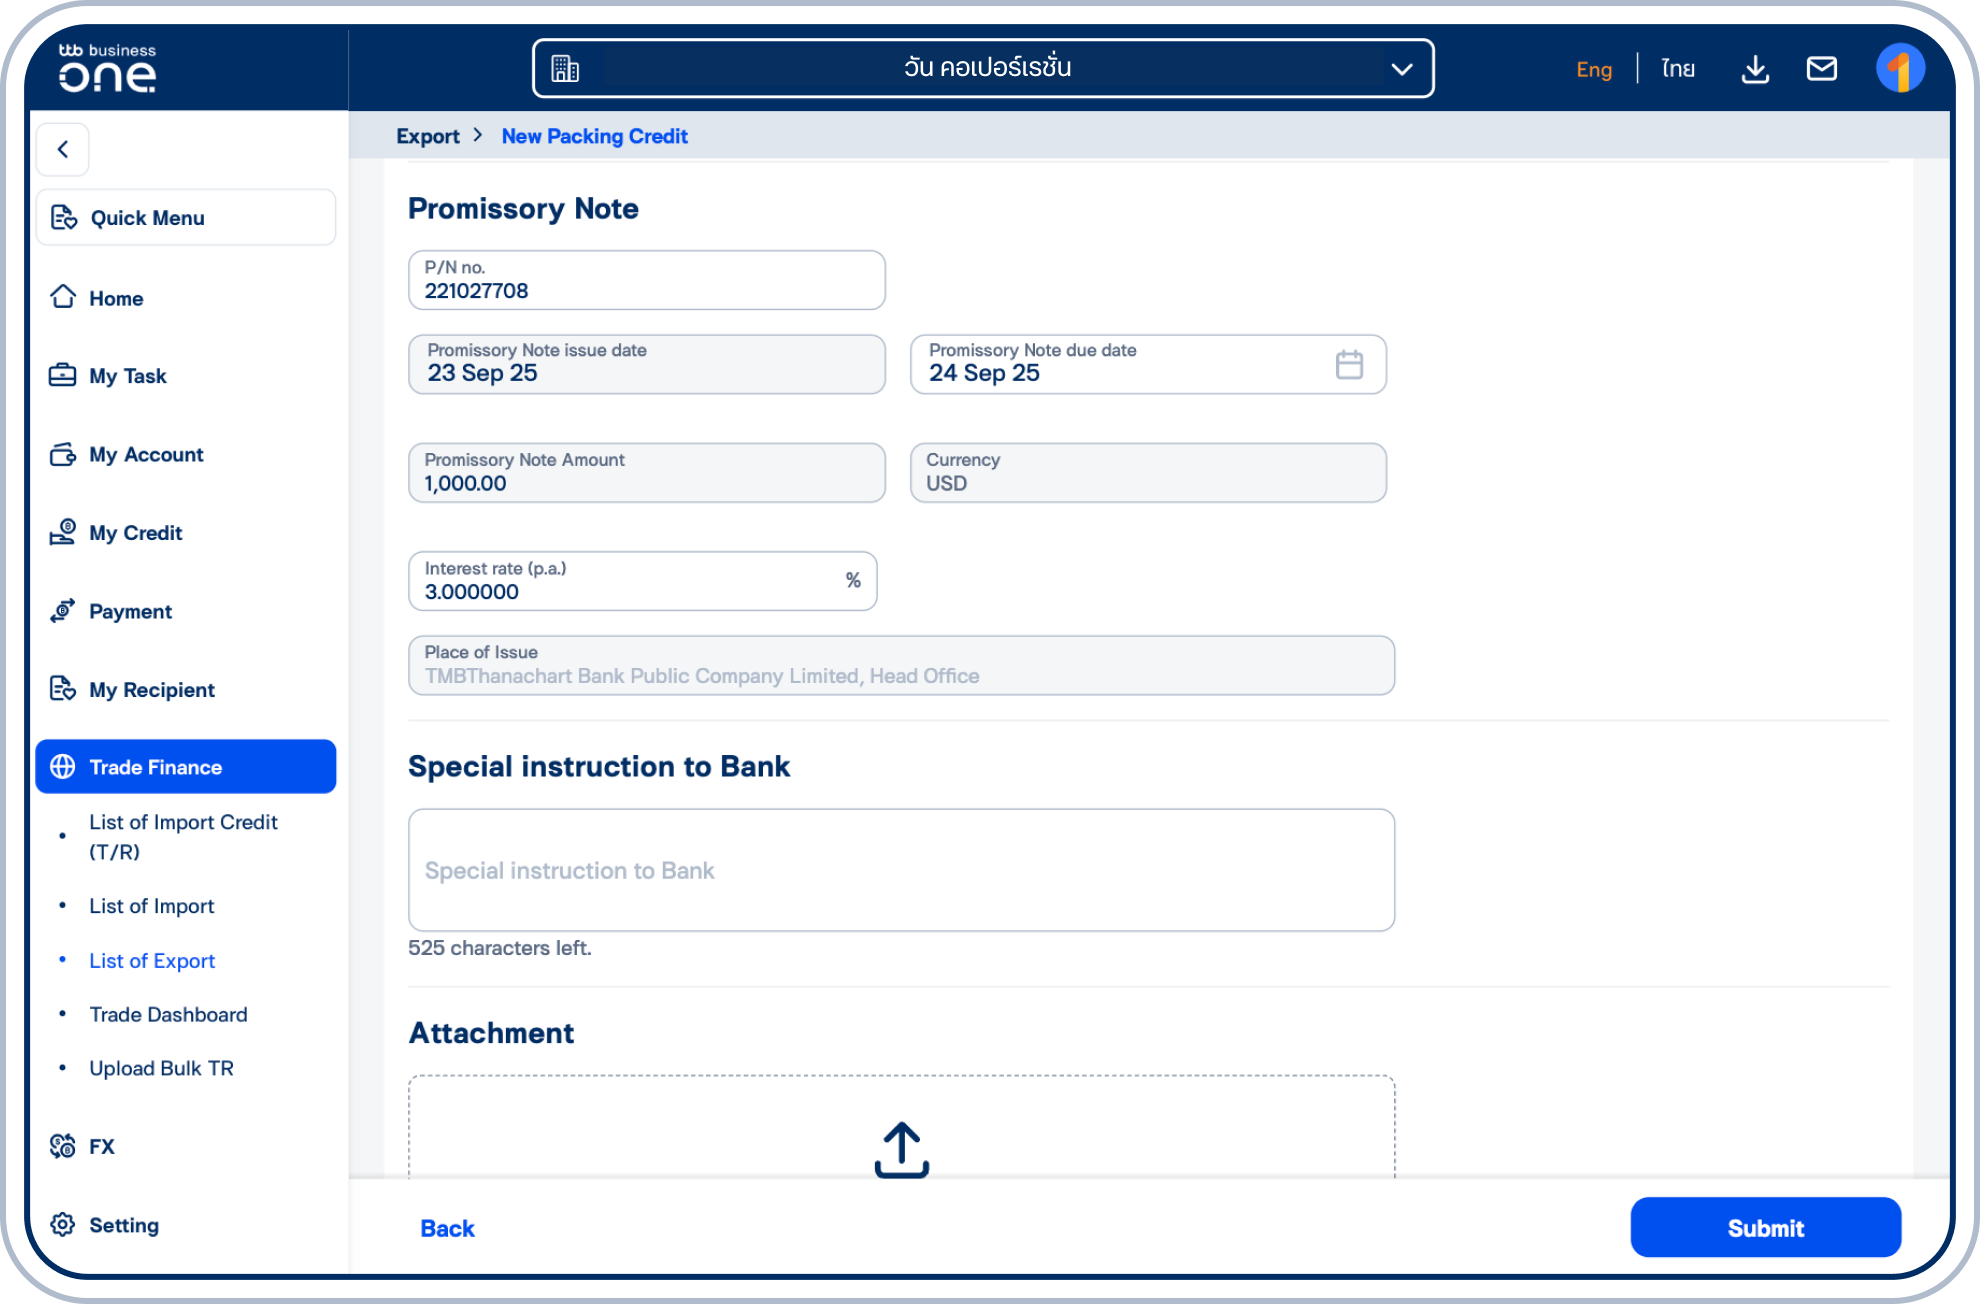This screenshot has height=1304, width=1980.
Task: Click Export in the breadcrumb
Action: click(x=427, y=137)
